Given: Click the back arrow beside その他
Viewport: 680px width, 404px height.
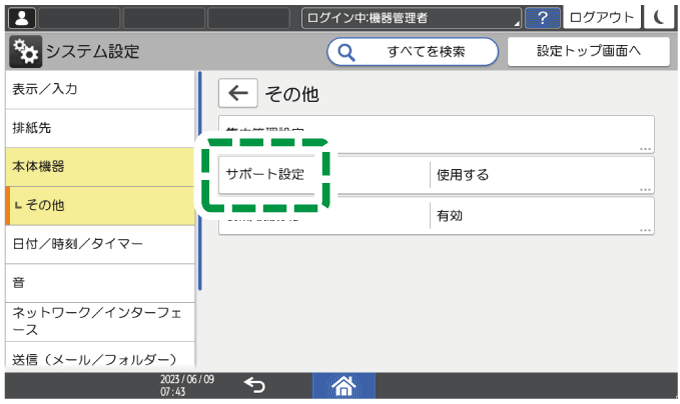Looking at the screenshot, I should point(238,93).
